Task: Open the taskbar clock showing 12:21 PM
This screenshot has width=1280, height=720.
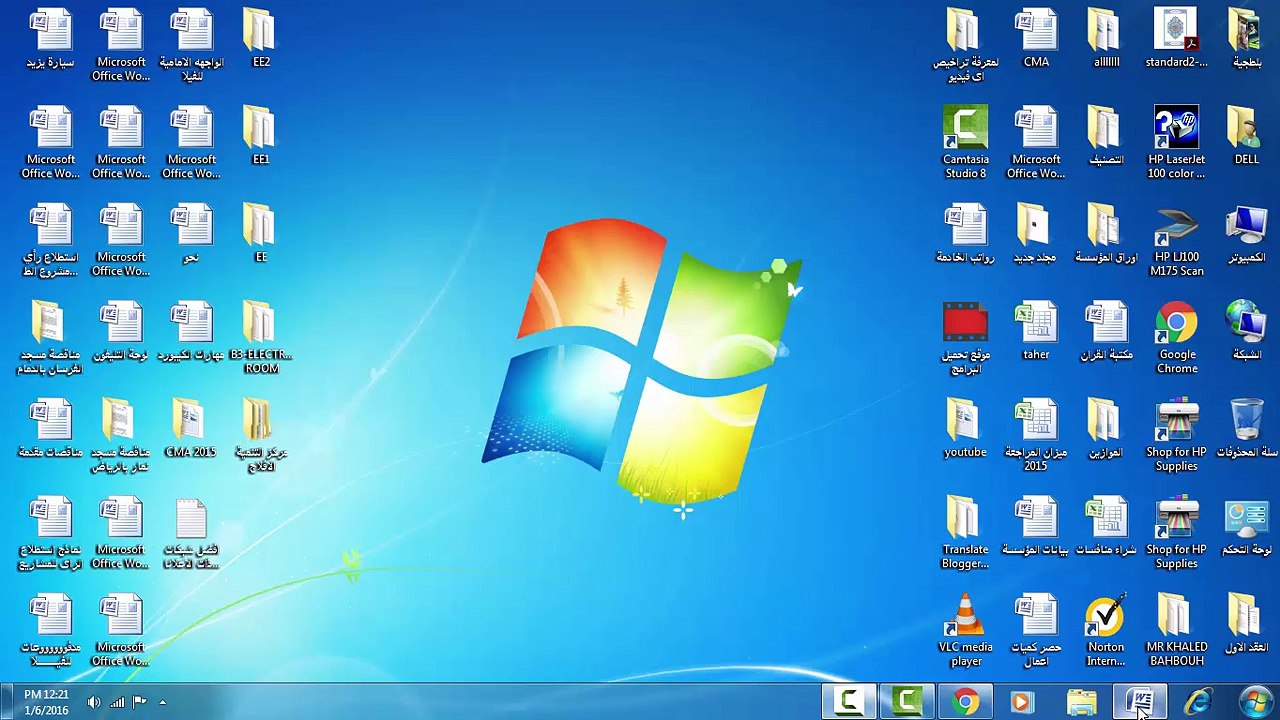Action: point(46,702)
